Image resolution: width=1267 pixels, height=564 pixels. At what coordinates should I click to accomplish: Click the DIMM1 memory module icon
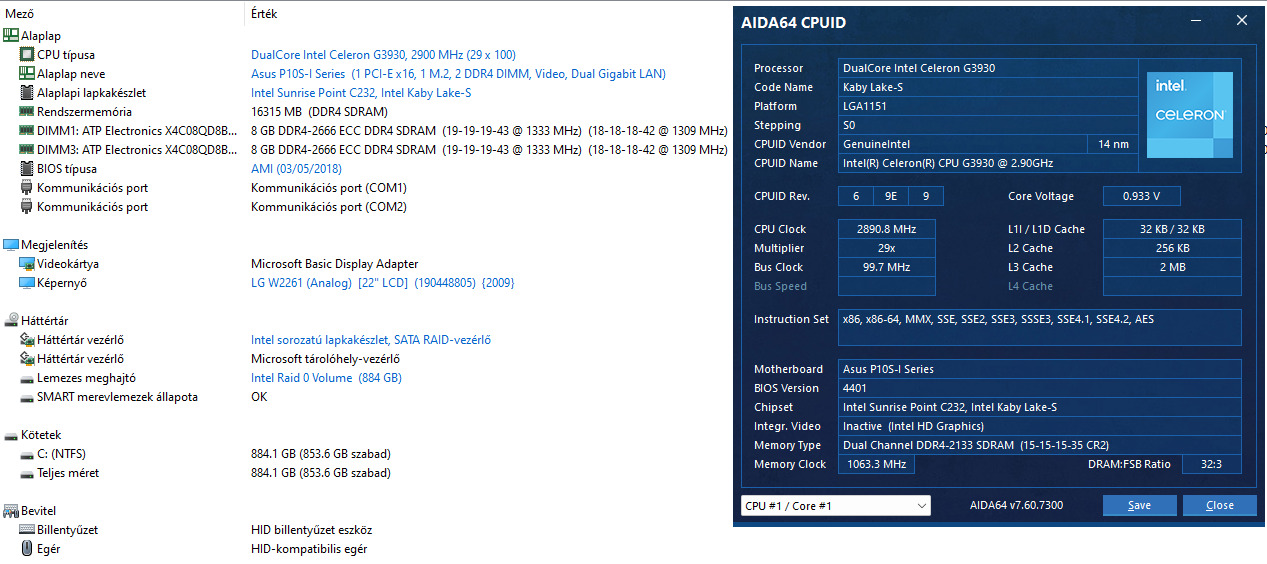(x=27, y=131)
